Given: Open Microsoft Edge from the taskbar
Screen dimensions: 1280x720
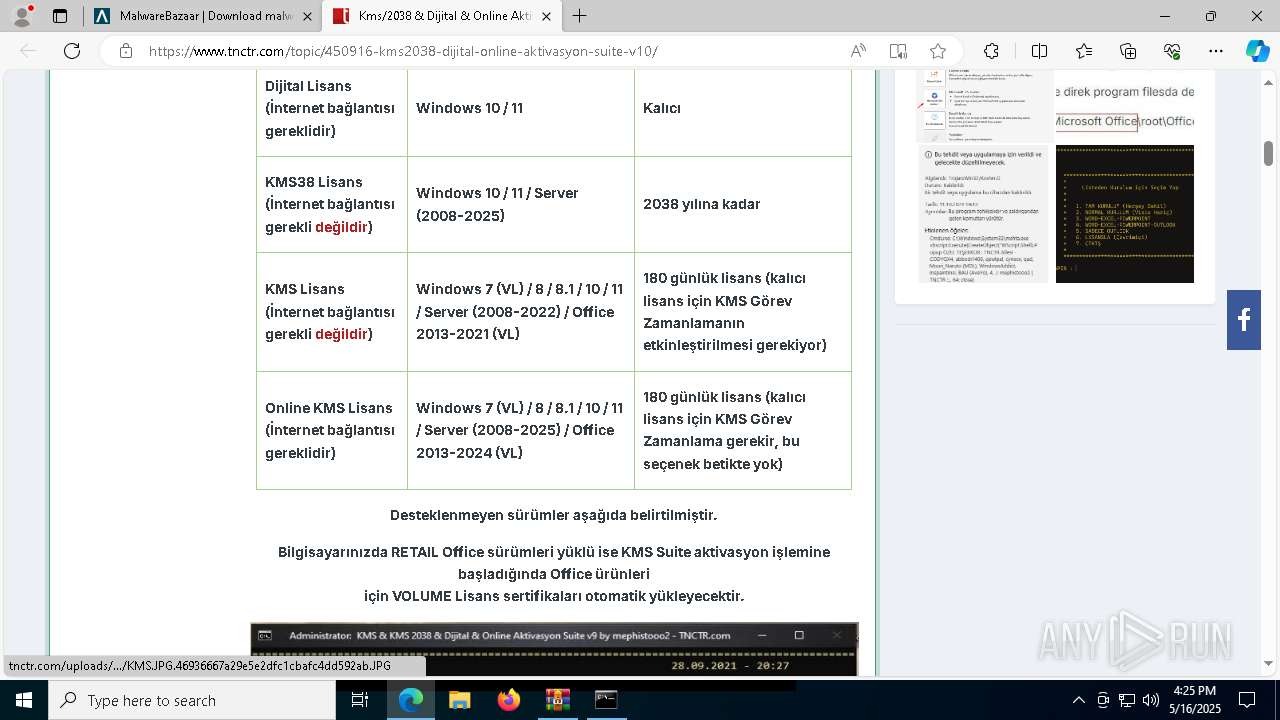Looking at the screenshot, I should (411, 700).
